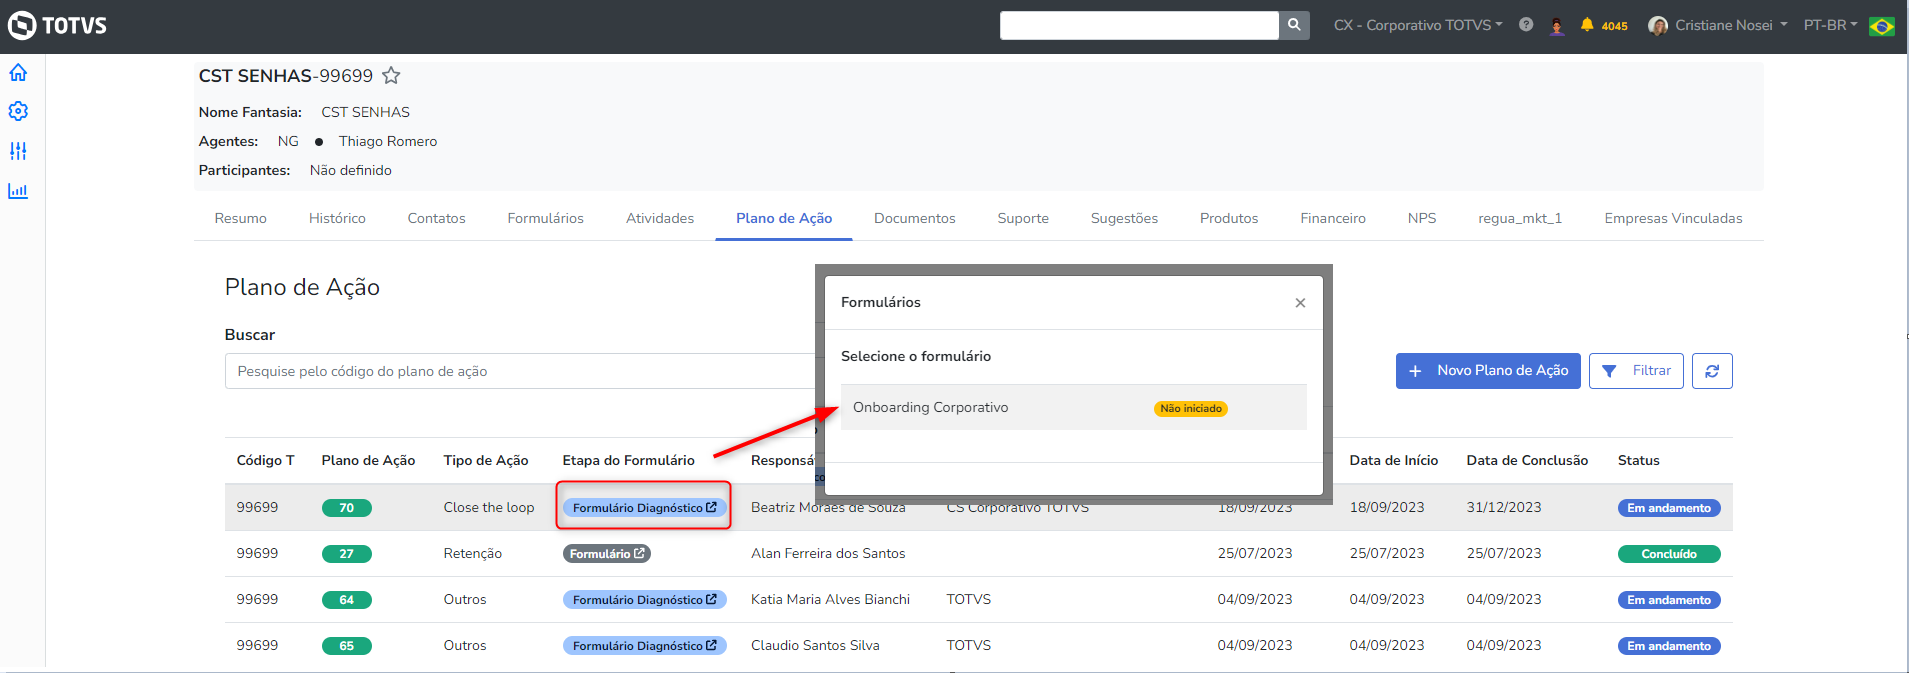Click the TOTVS logo
Image resolution: width=1909 pixels, height=673 pixels.
pos(57,25)
